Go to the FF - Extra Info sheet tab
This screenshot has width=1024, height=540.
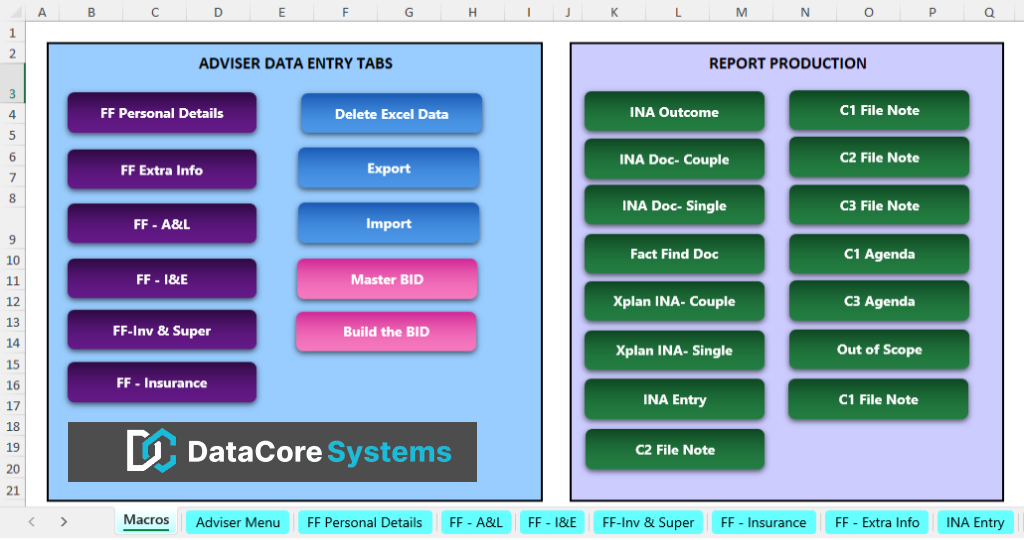[x=877, y=522]
